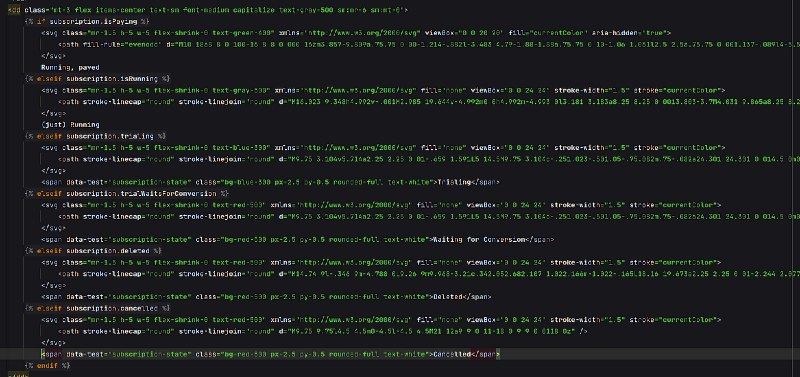The width and height of the screenshot is (800, 377).
Task: Place cursor on "{% if subscription.isPaying %}" line
Action: (x=87, y=21)
